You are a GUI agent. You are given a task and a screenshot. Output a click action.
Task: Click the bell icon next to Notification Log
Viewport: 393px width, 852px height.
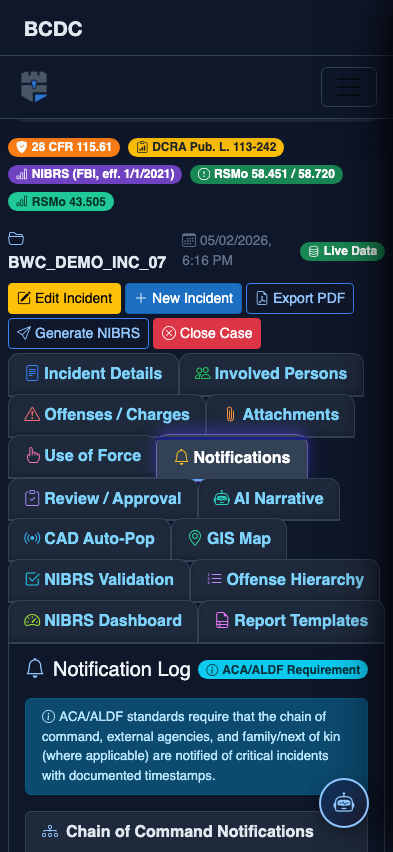(x=35, y=668)
